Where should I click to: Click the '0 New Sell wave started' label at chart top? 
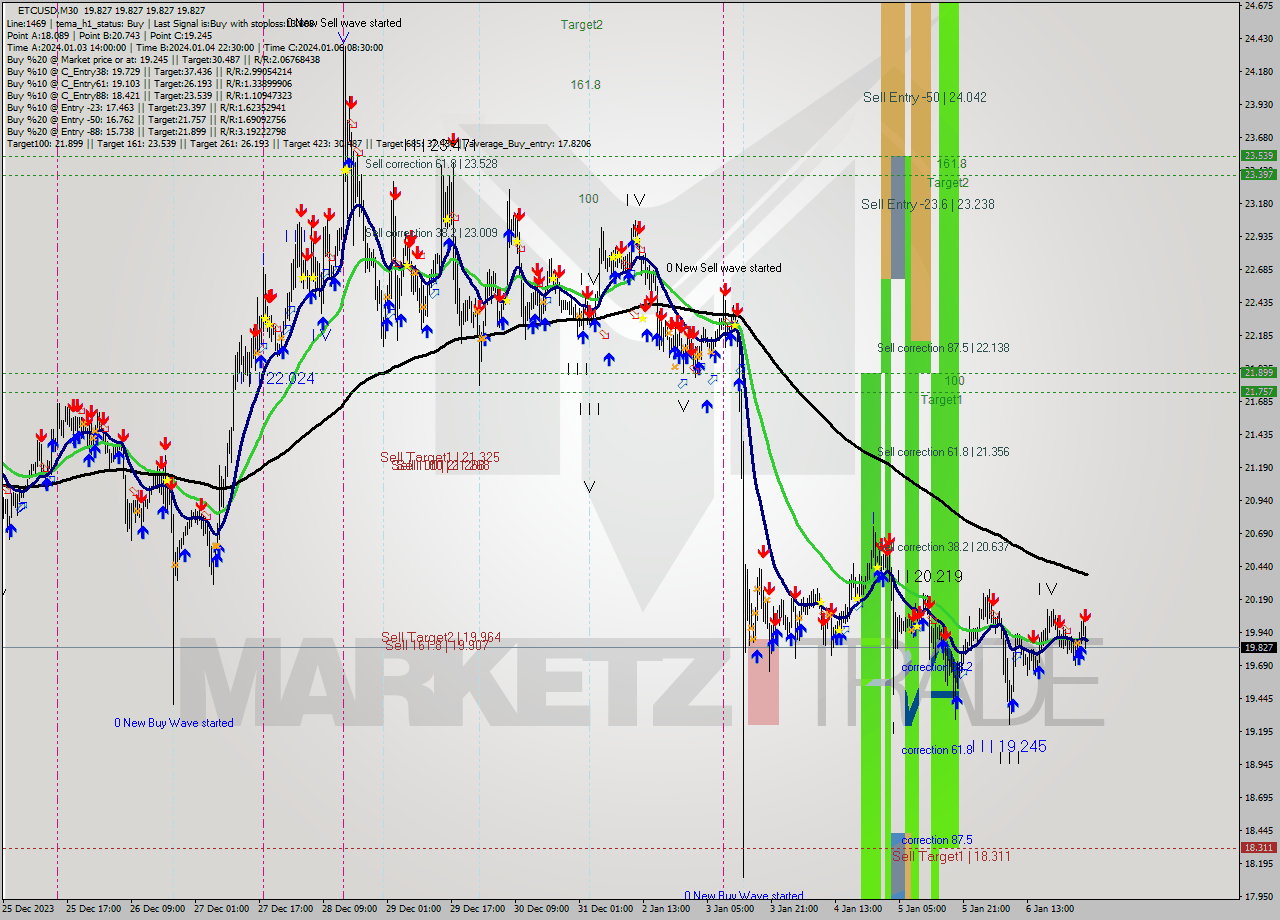click(344, 23)
